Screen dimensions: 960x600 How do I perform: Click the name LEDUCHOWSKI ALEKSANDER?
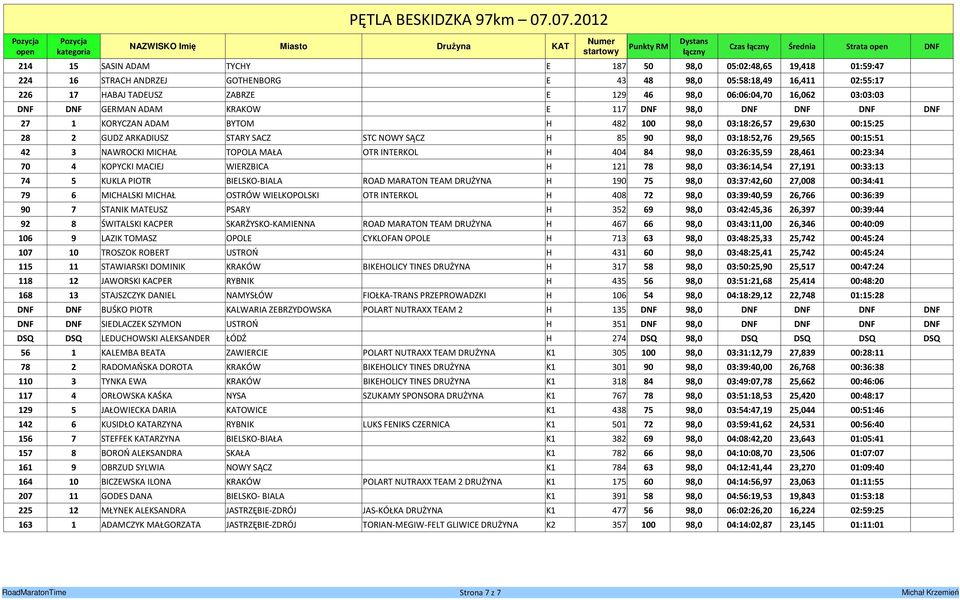156,339
